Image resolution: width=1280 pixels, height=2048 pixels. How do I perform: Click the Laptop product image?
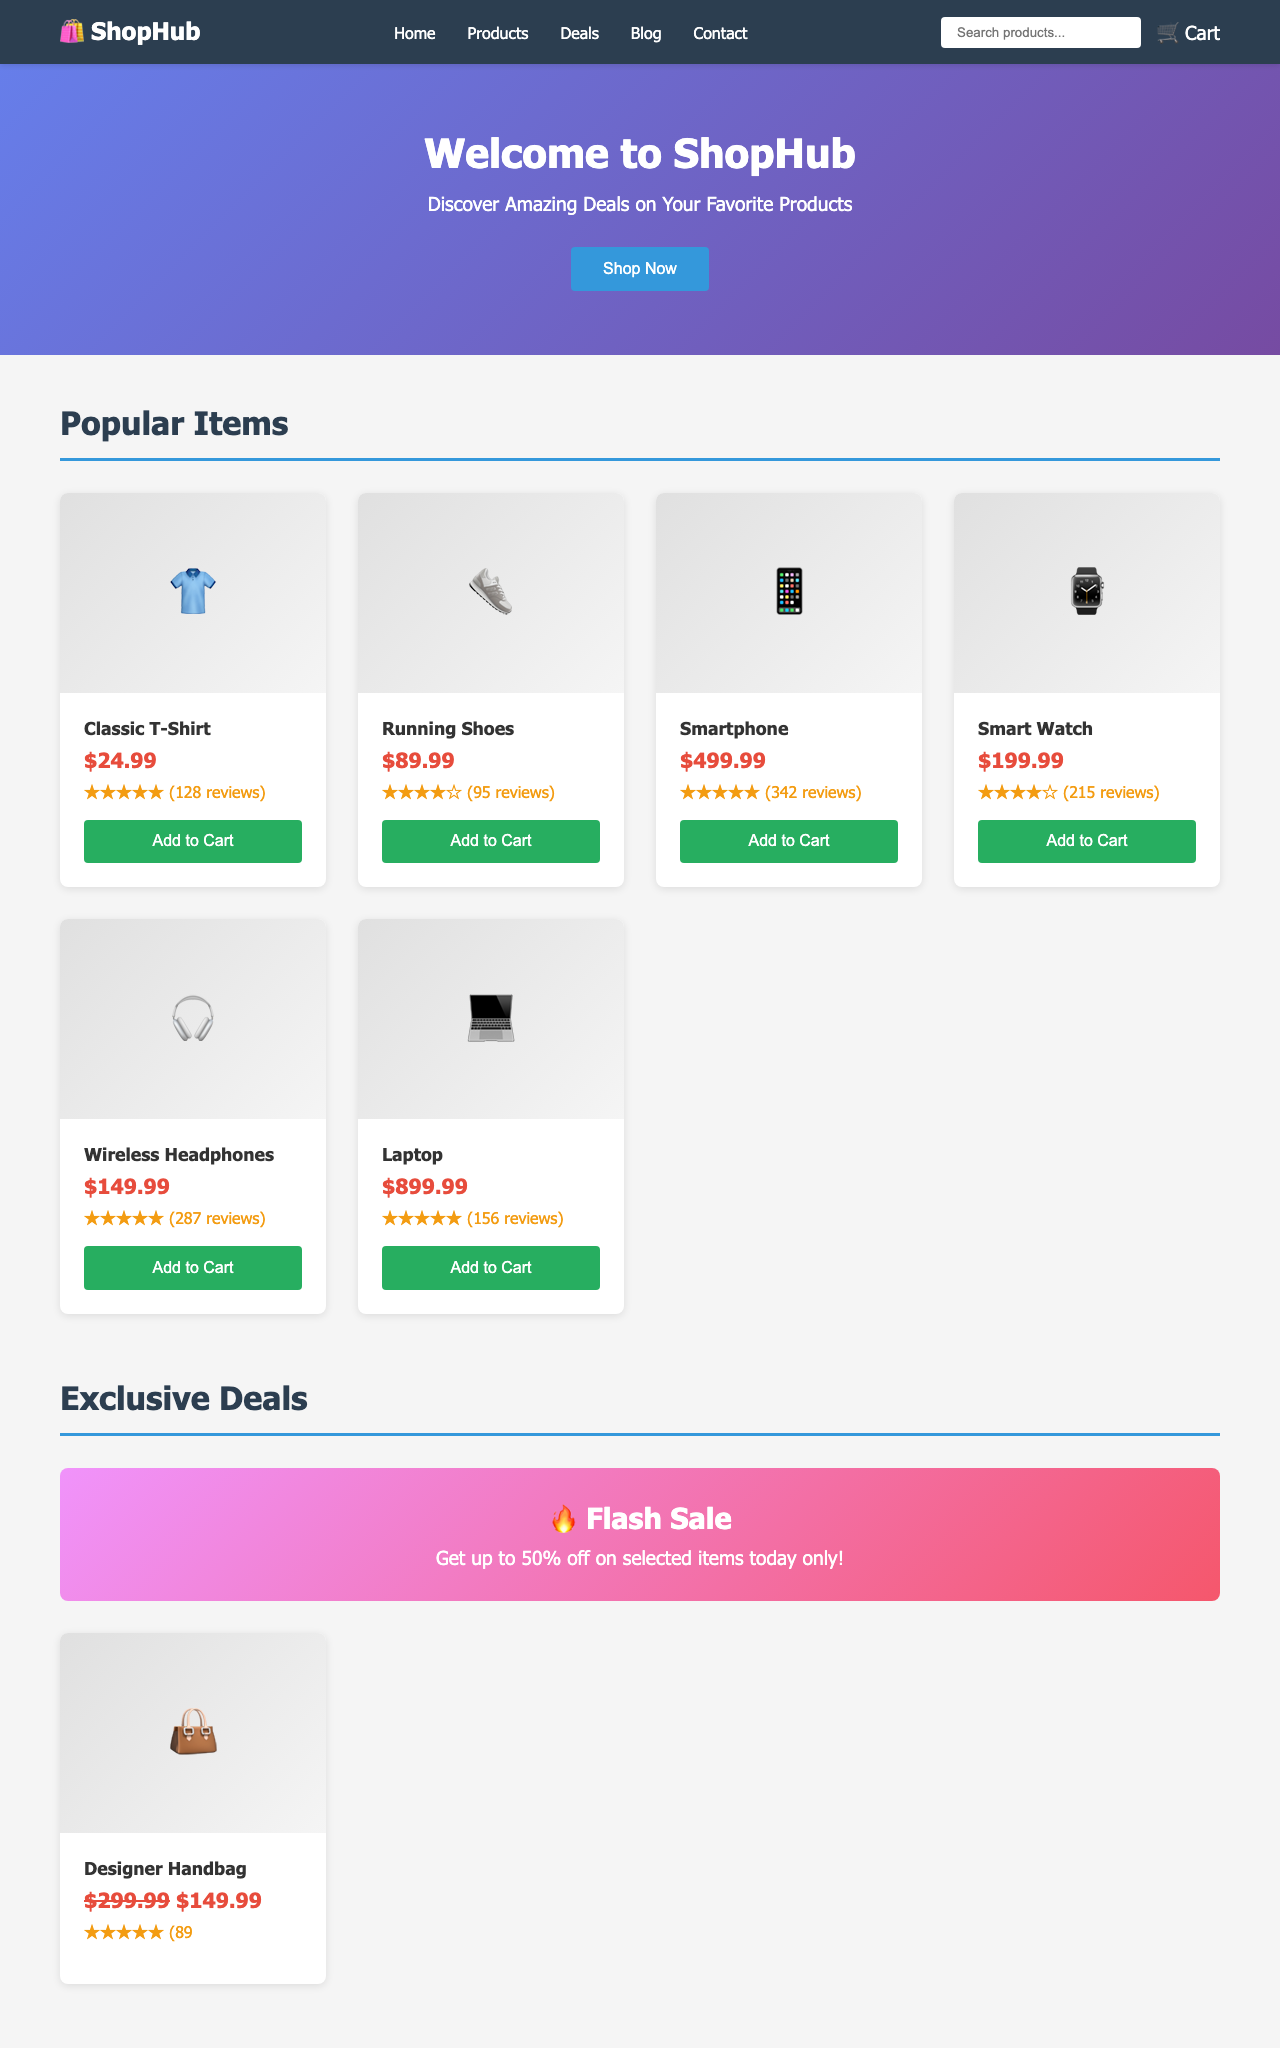click(490, 1018)
